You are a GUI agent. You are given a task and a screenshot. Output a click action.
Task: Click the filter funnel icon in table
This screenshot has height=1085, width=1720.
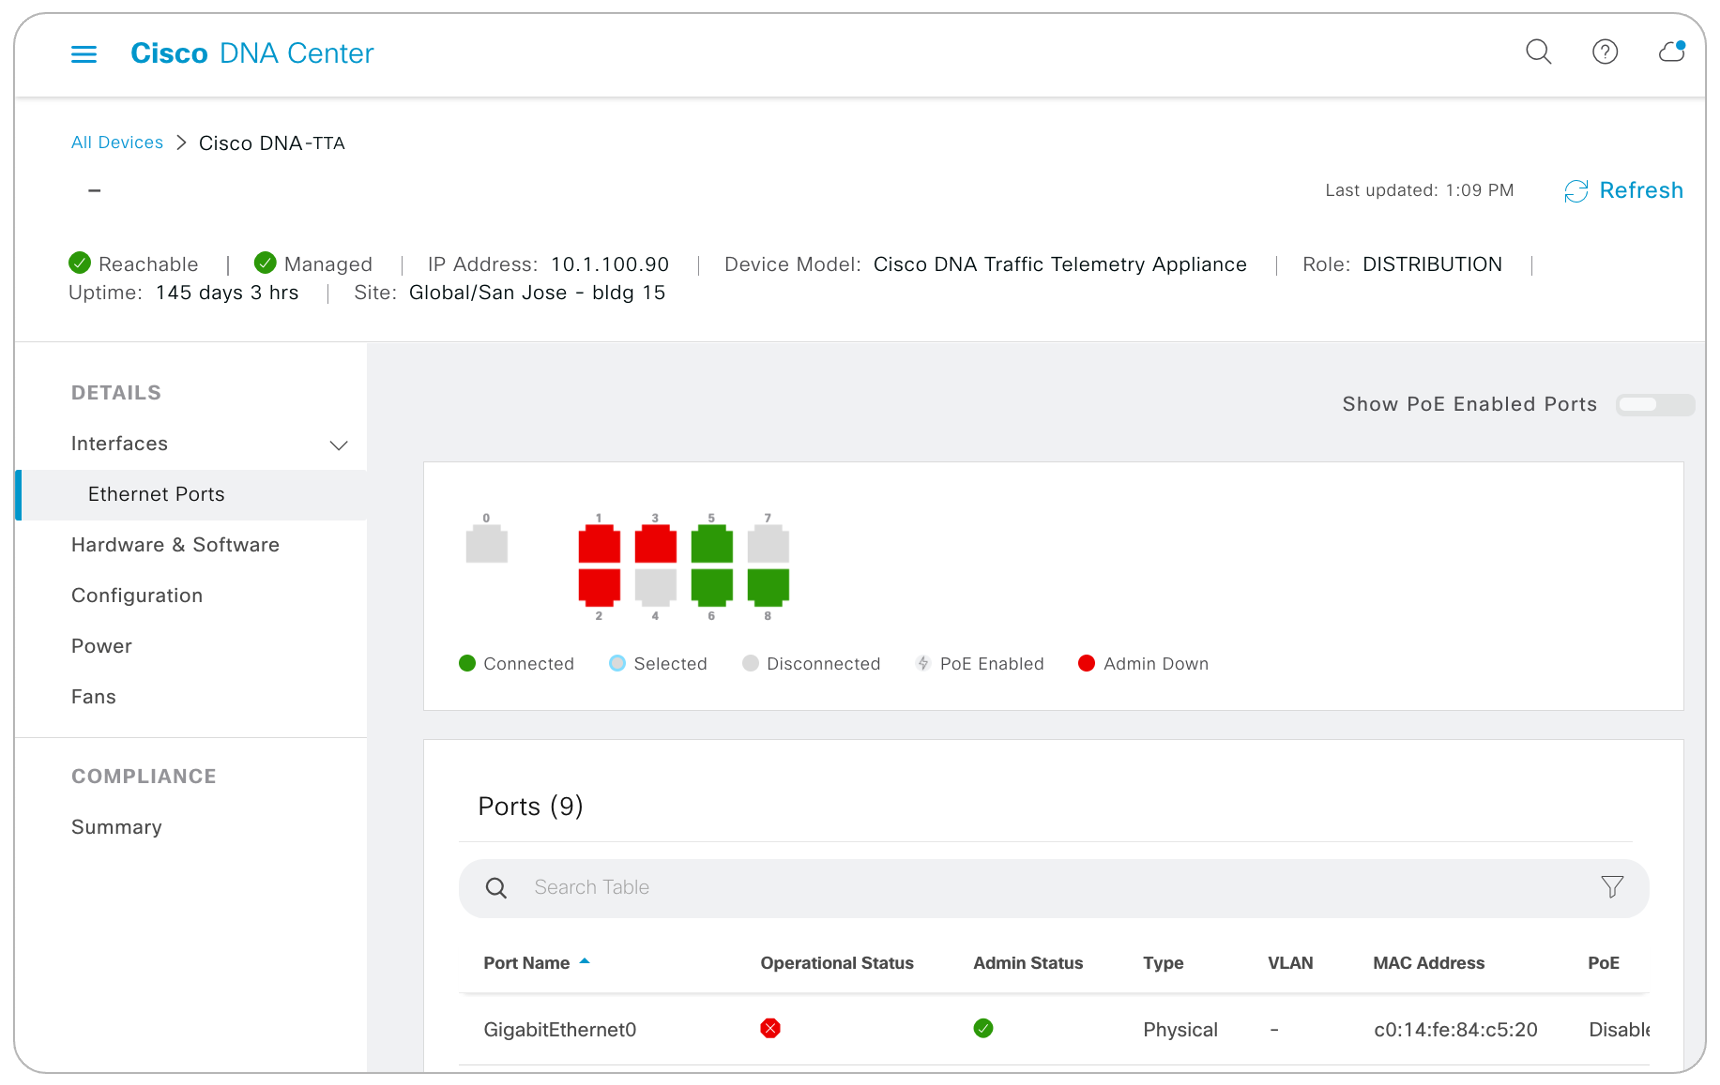[1611, 887]
